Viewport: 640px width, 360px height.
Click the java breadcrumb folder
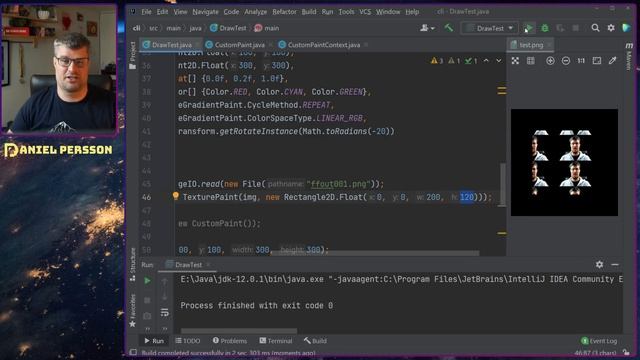195,28
